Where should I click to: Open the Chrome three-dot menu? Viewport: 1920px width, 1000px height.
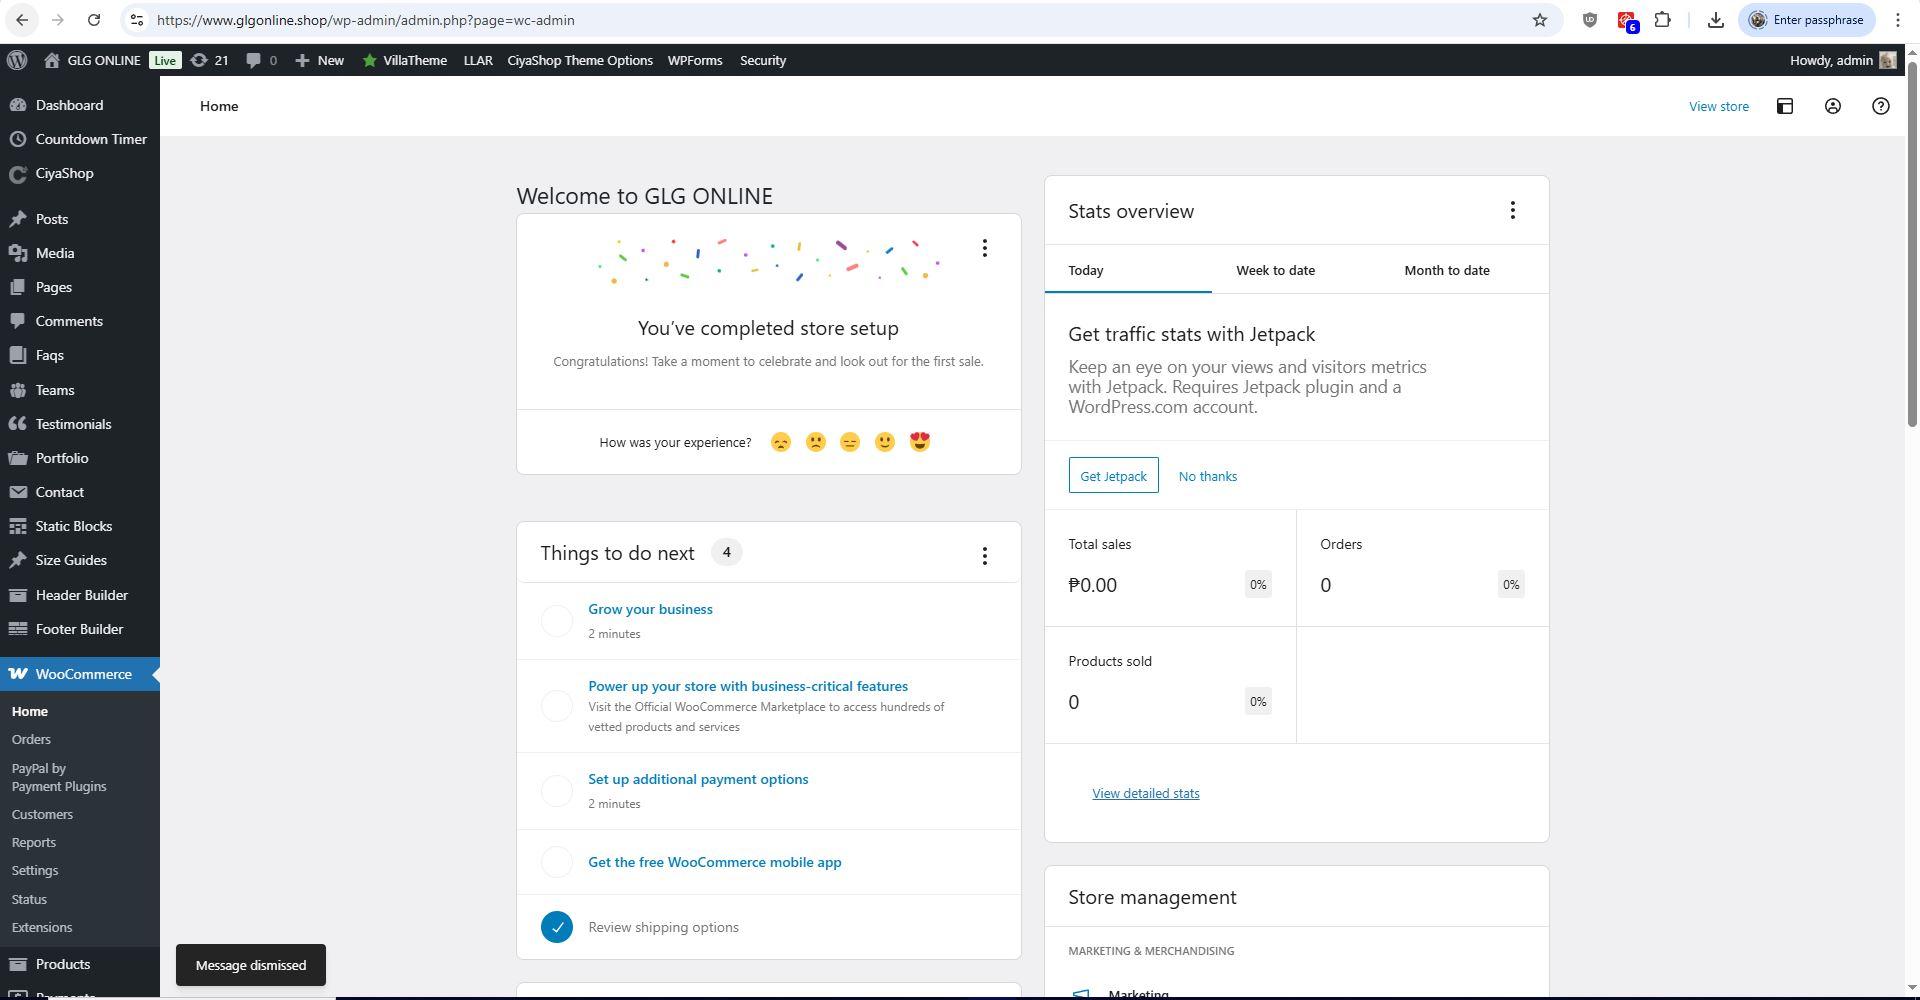(x=1897, y=20)
